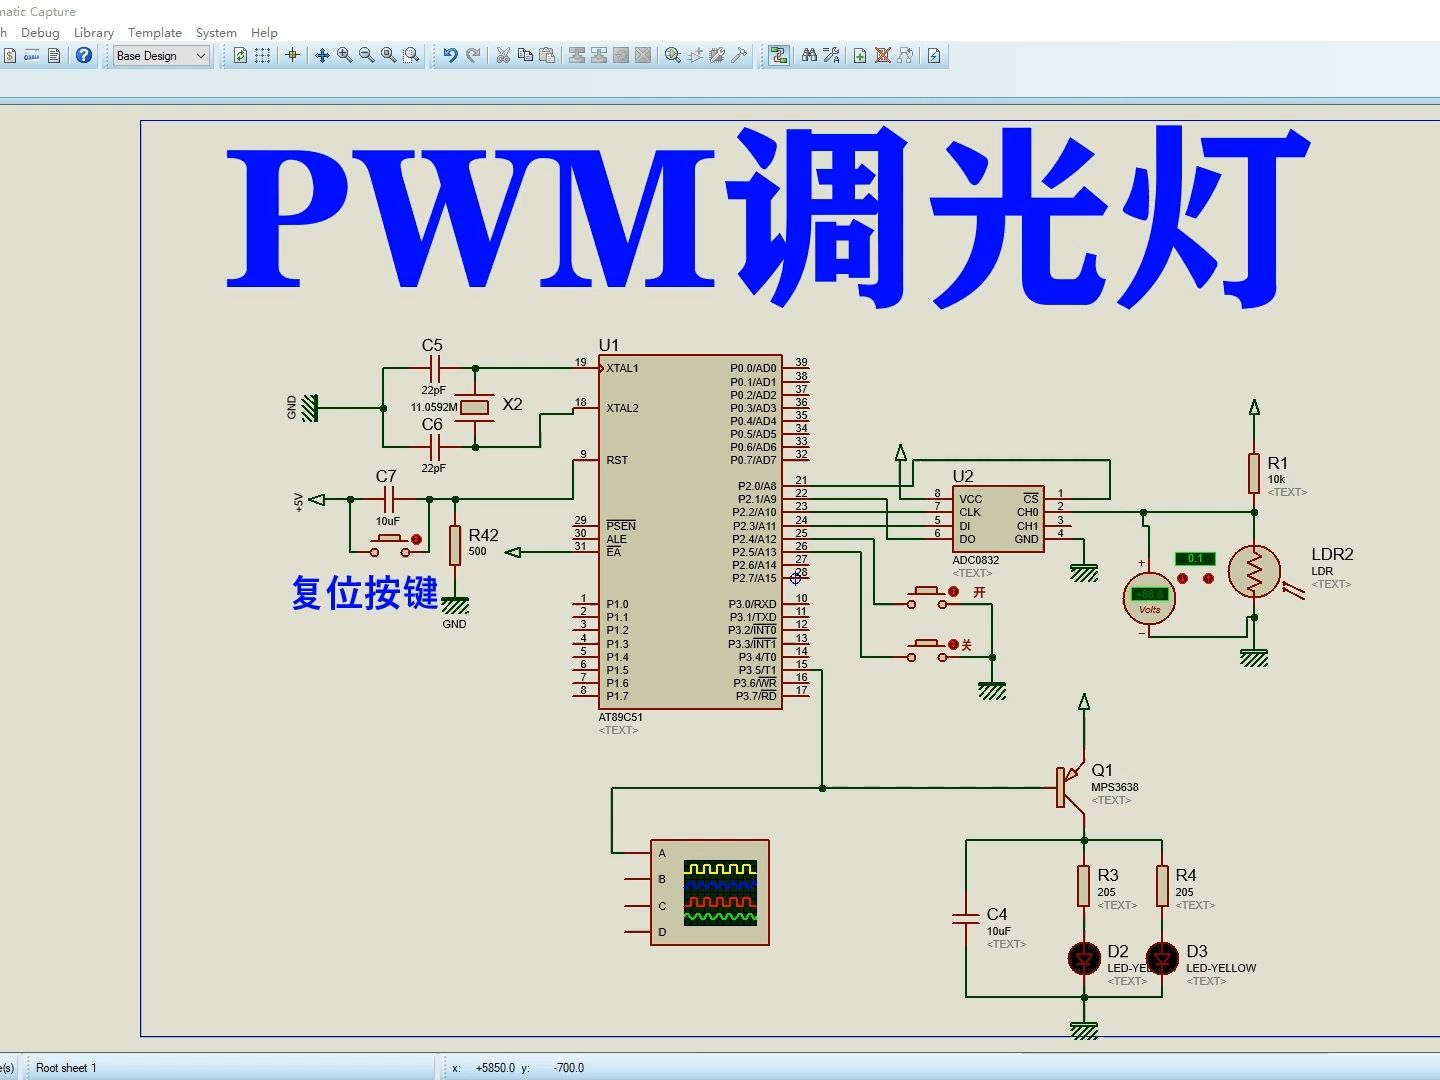The image size is (1440, 1080).
Task: Click the '复位按键' blue text label
Action: 365,593
